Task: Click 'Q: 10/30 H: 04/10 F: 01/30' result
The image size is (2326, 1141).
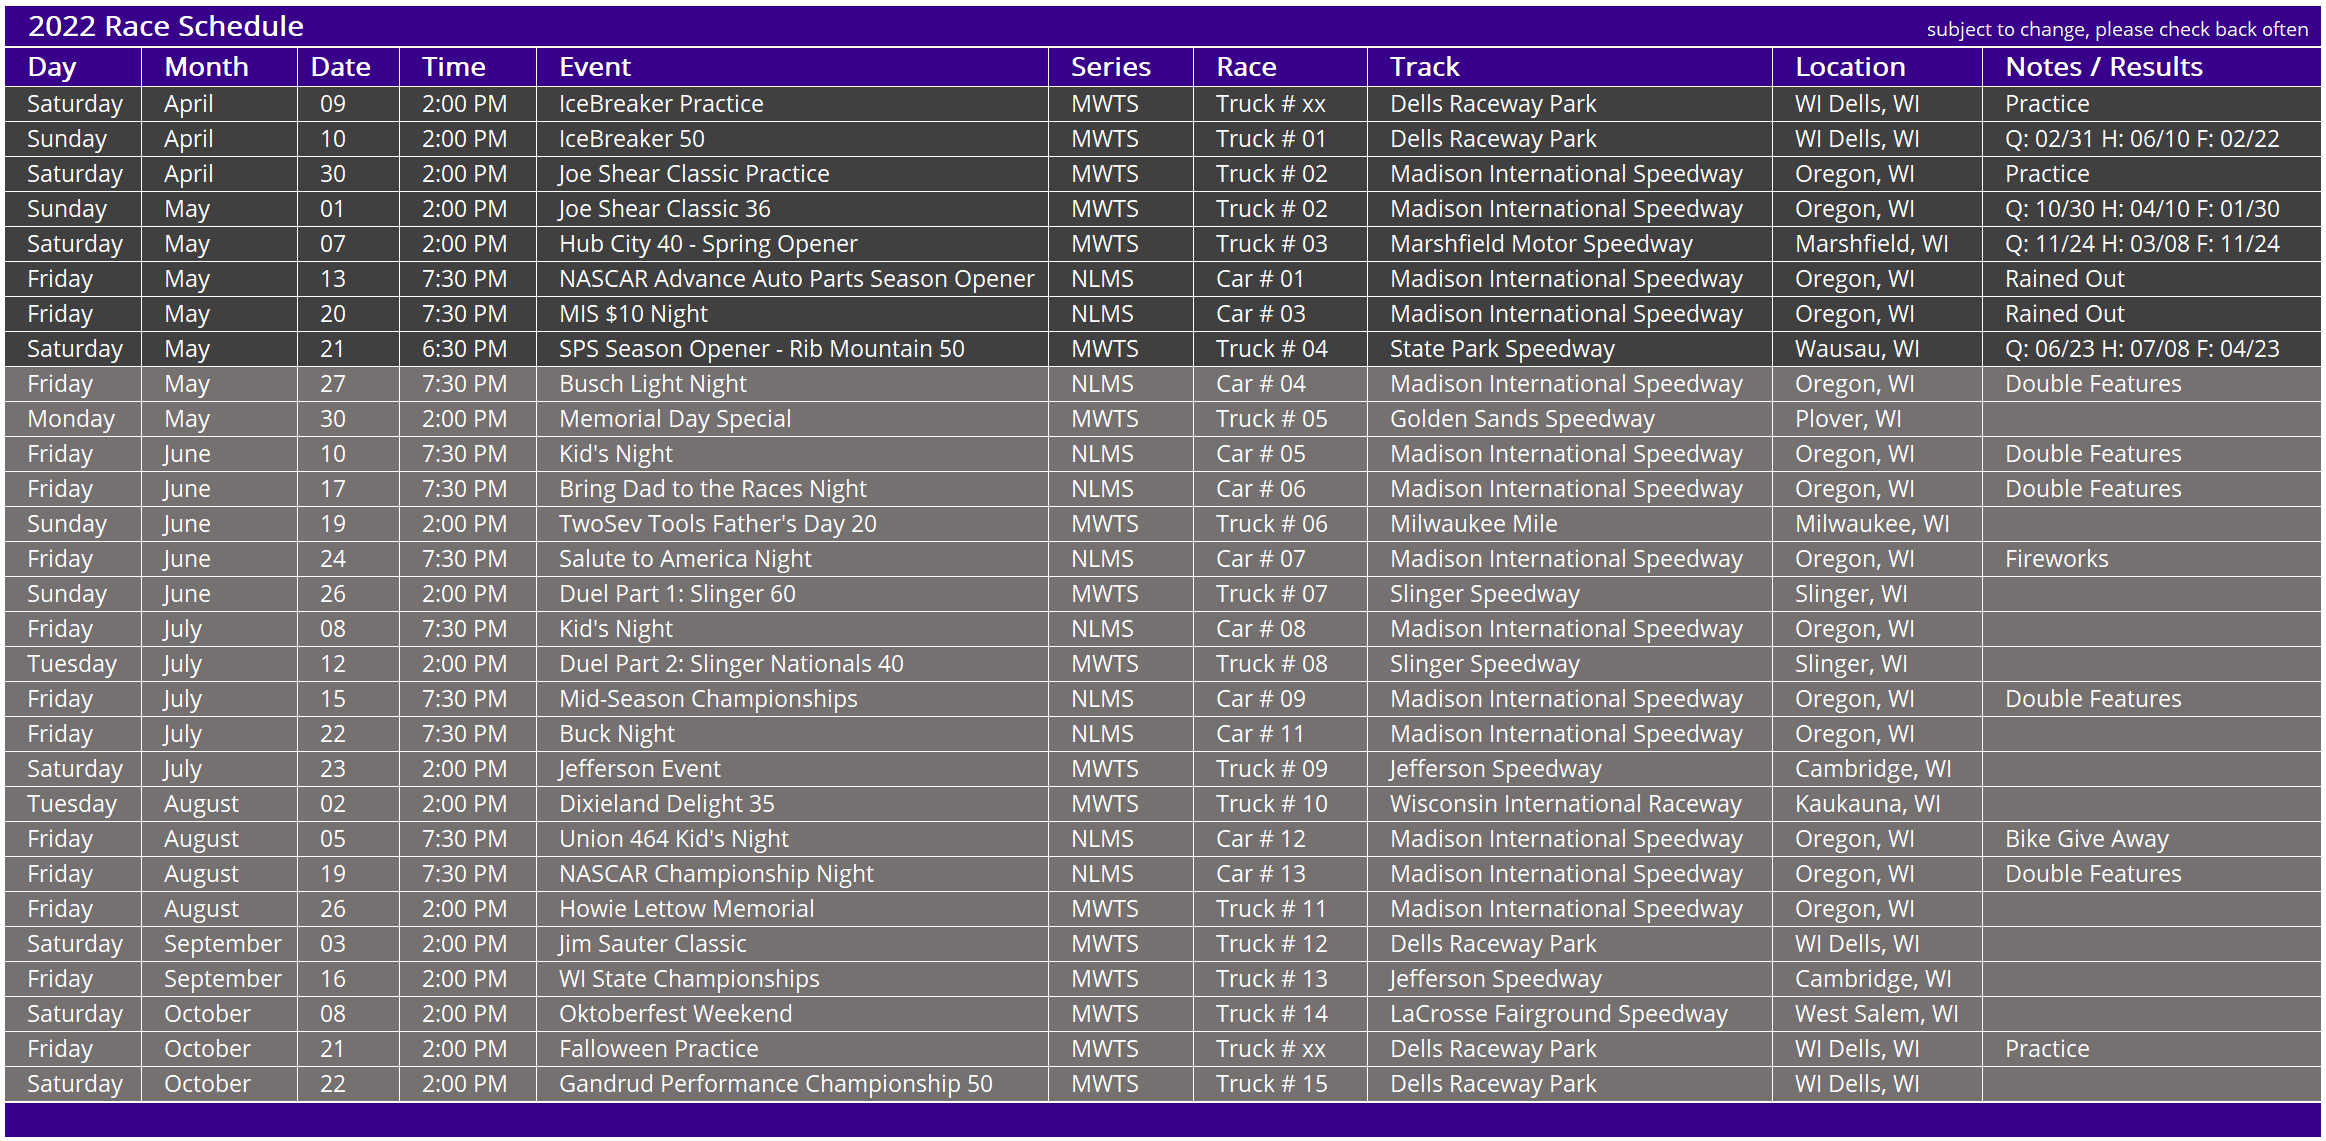Action: 2142,209
